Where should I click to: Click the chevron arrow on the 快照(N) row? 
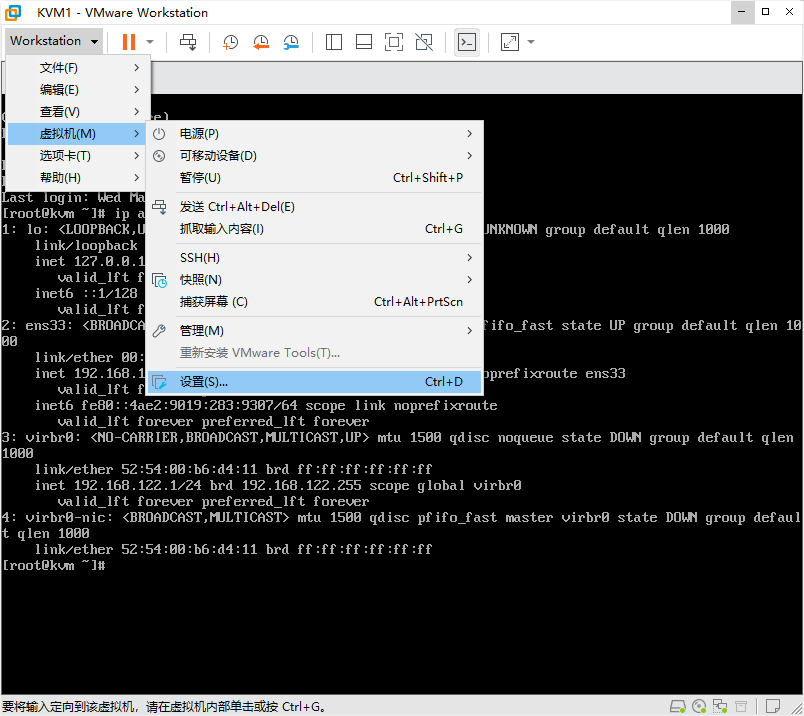click(470, 280)
